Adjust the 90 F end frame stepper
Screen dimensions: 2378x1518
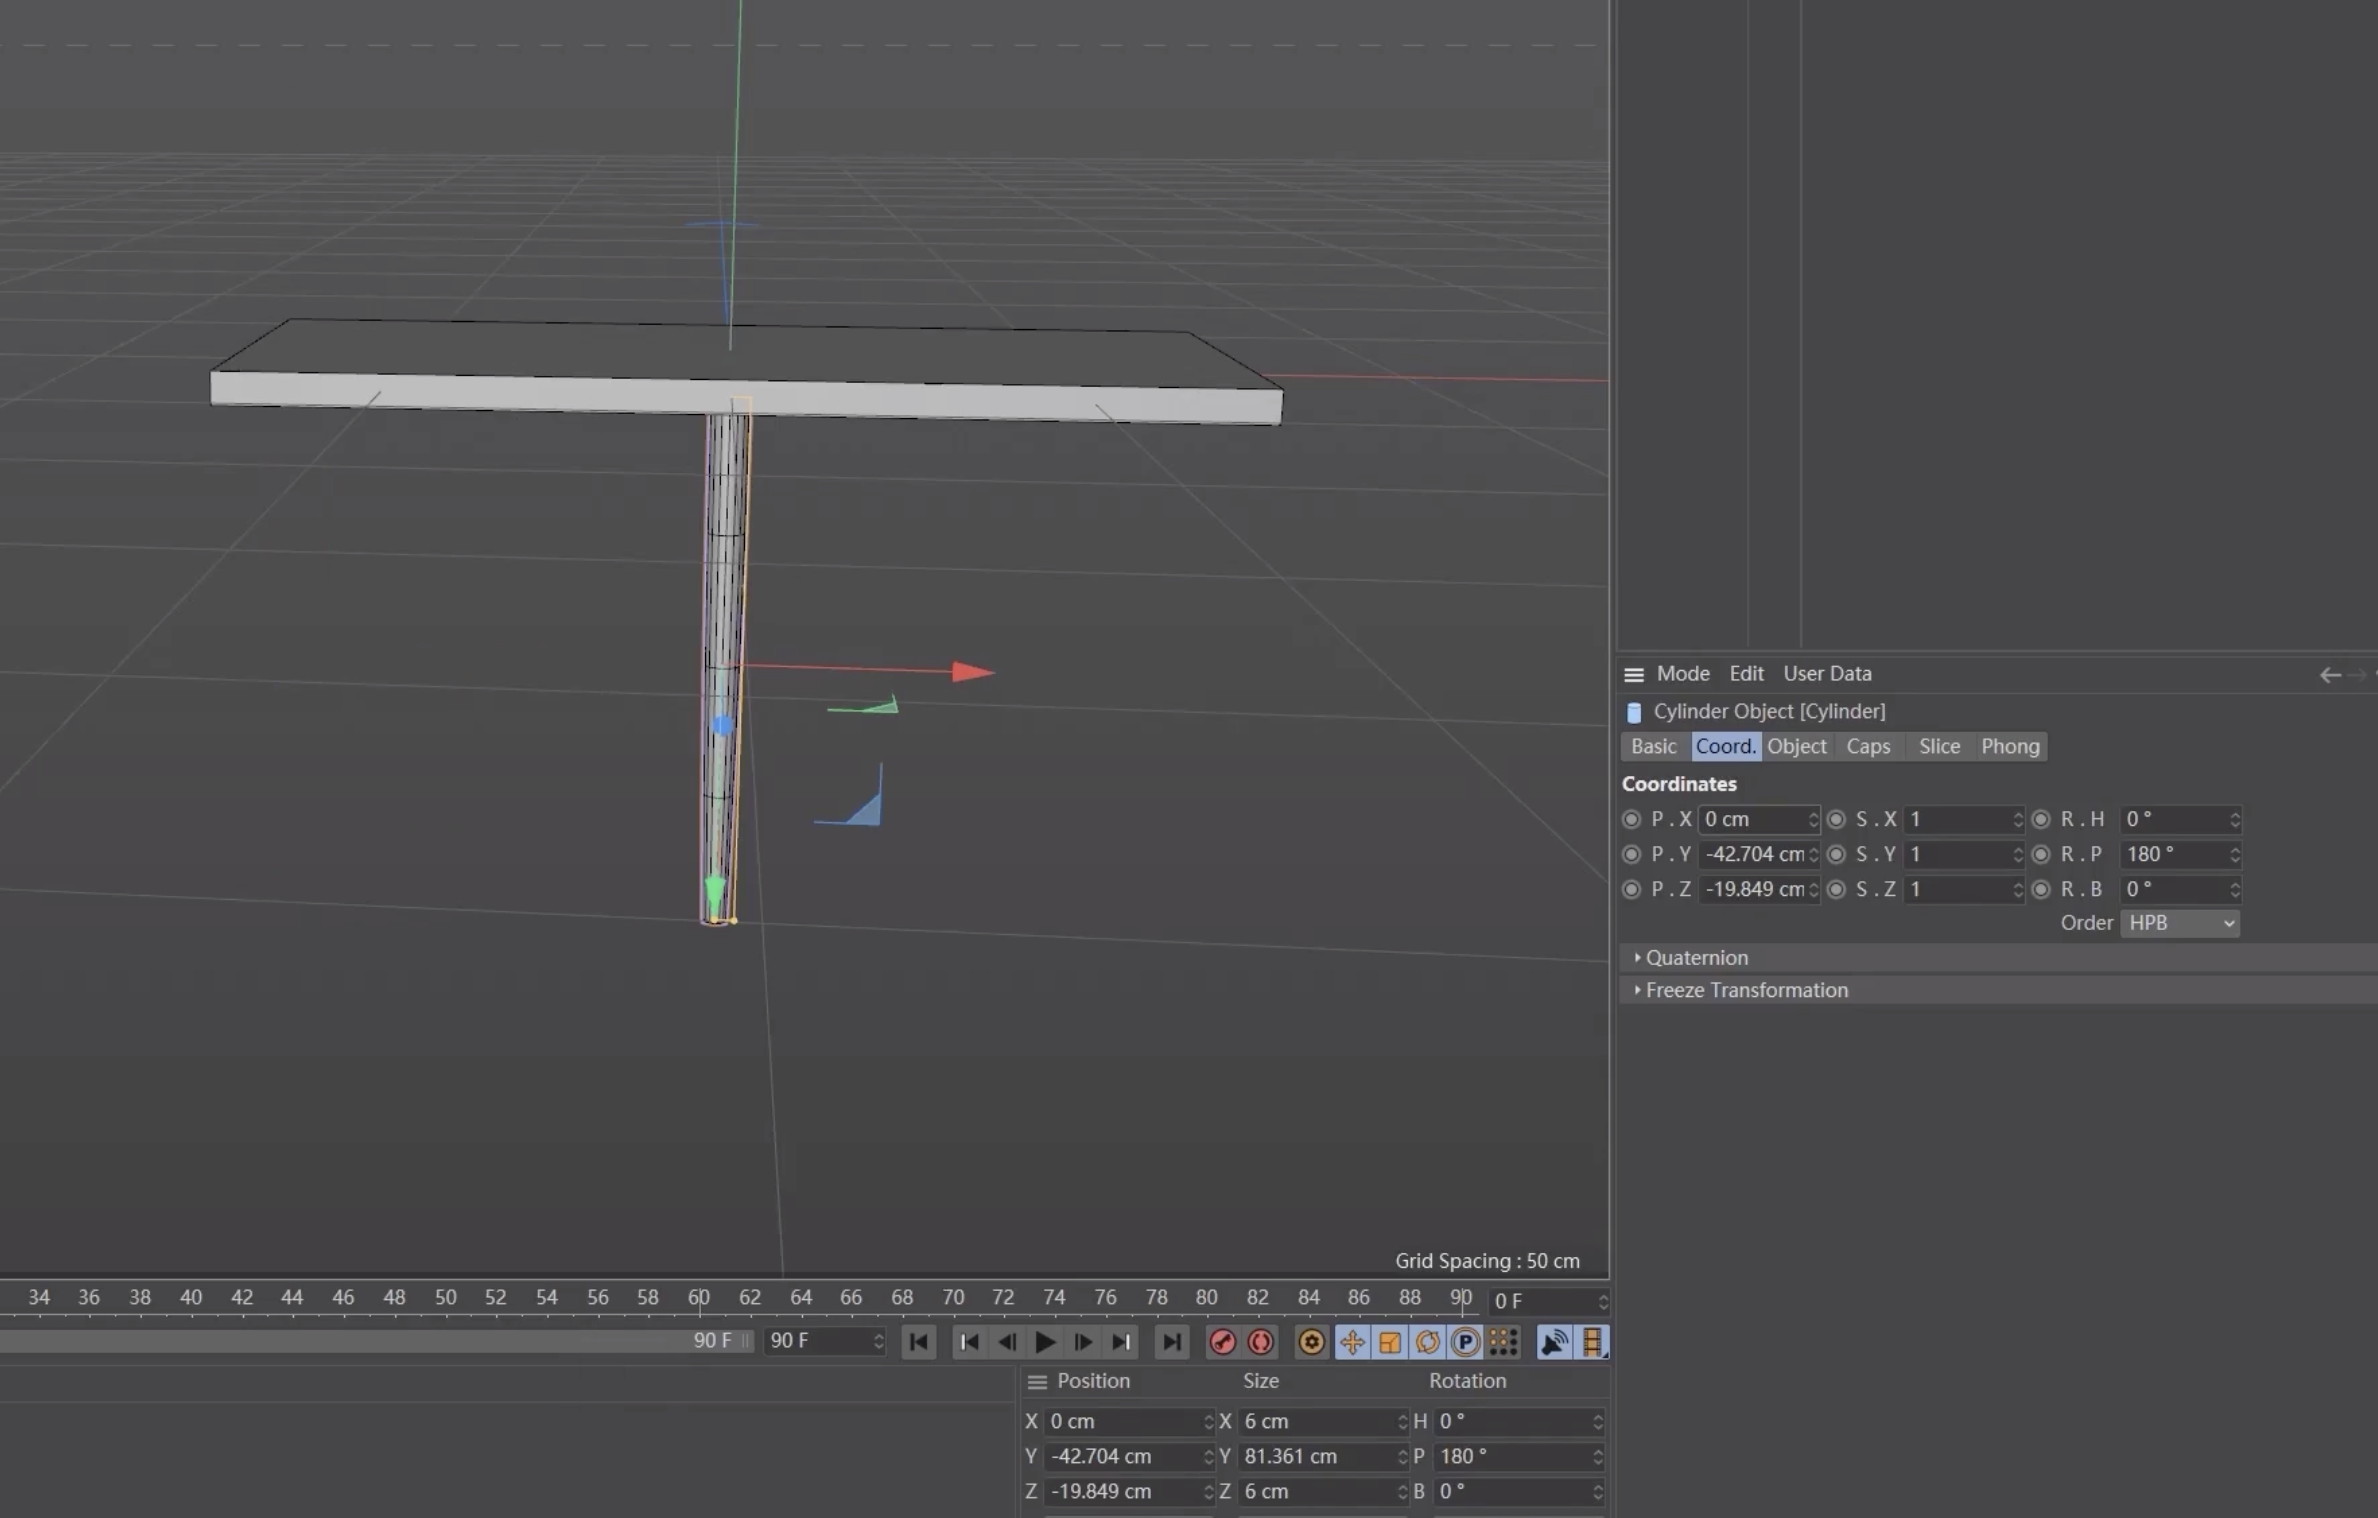point(878,1341)
